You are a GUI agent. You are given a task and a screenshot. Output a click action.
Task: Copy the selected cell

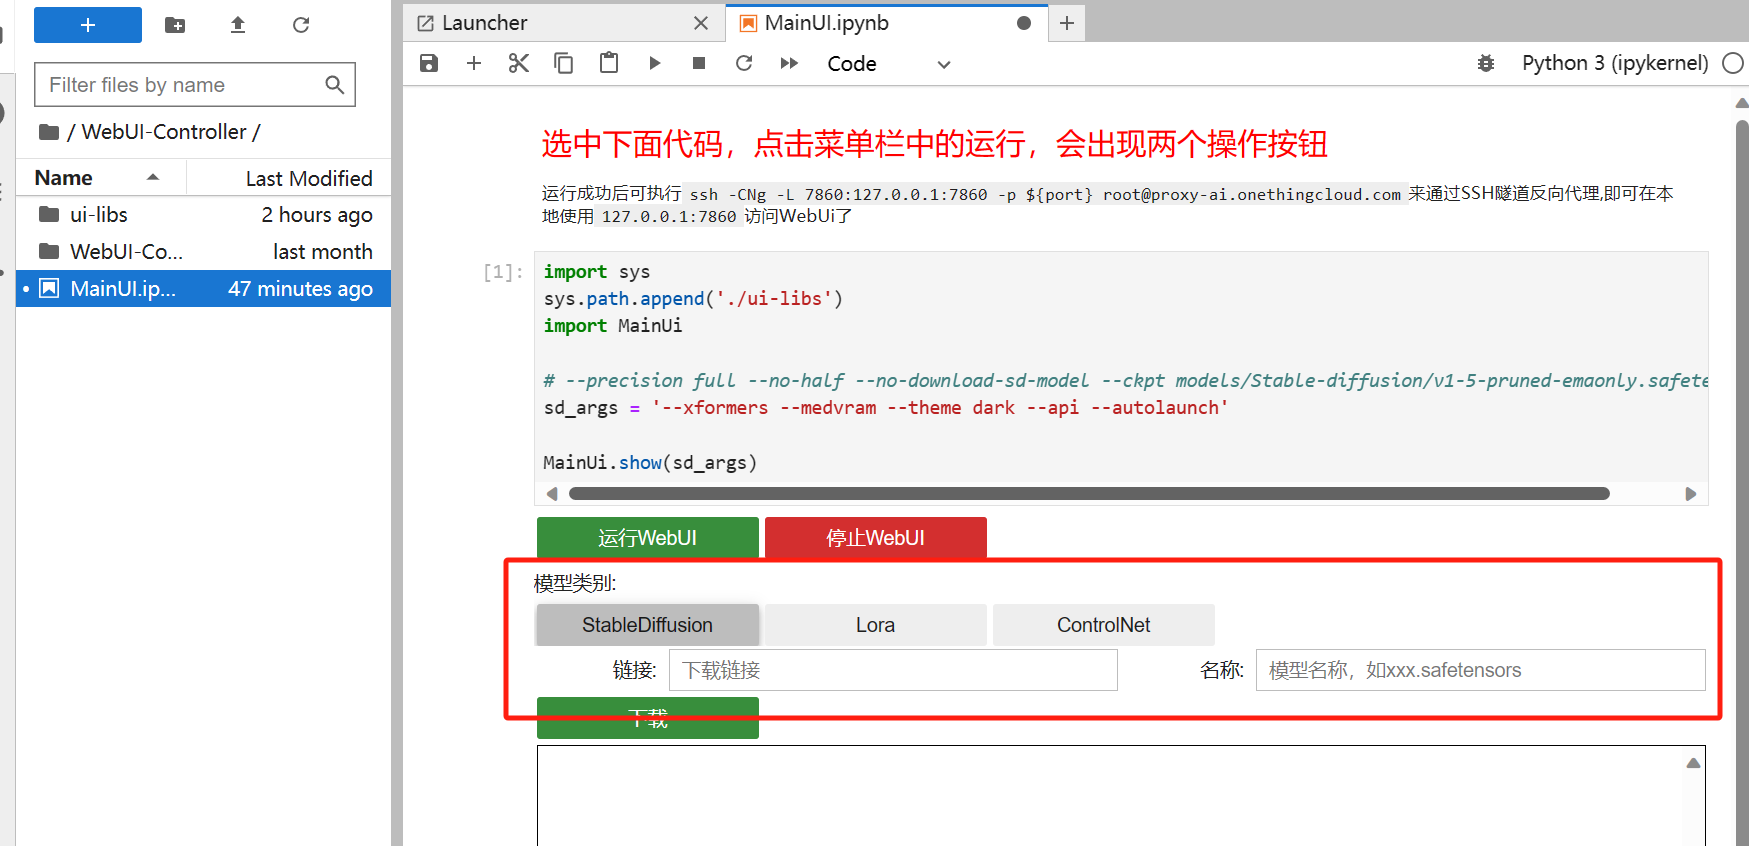click(x=564, y=64)
